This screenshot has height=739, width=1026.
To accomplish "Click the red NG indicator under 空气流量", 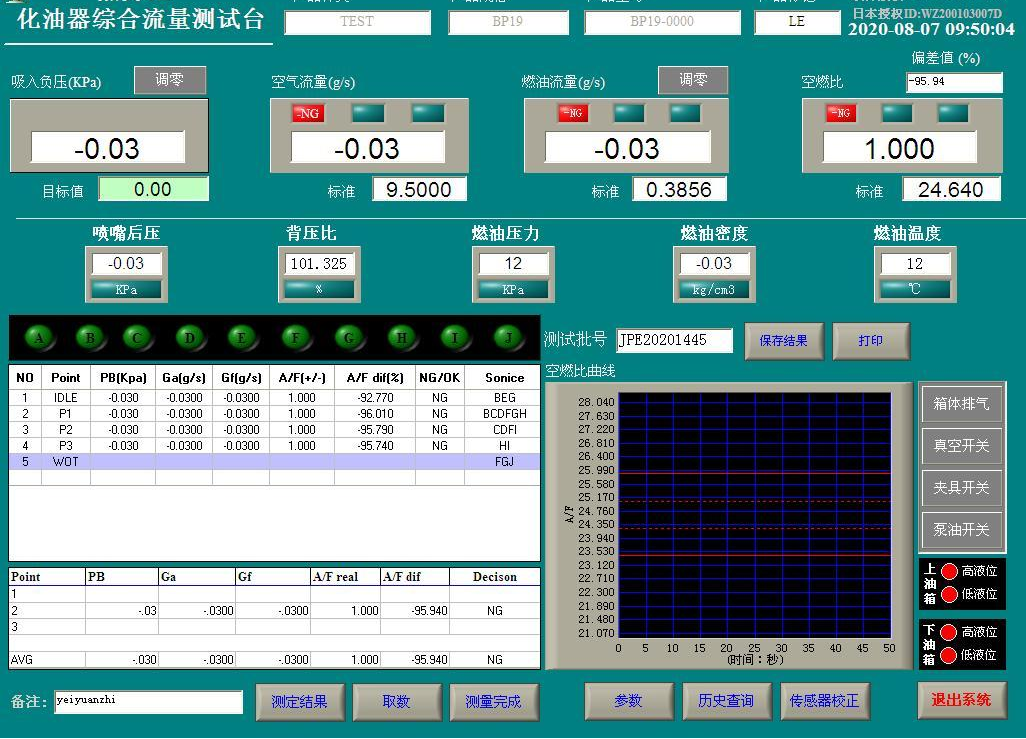I will 308,113.
